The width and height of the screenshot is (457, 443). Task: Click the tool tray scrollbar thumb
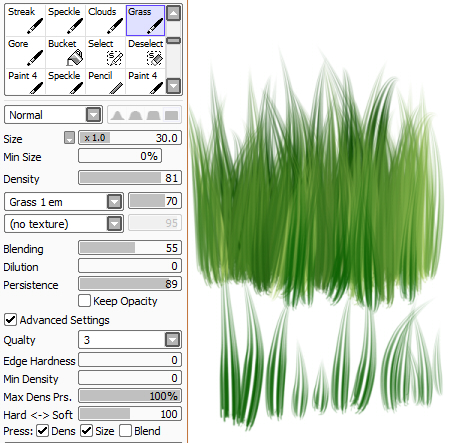173,41
